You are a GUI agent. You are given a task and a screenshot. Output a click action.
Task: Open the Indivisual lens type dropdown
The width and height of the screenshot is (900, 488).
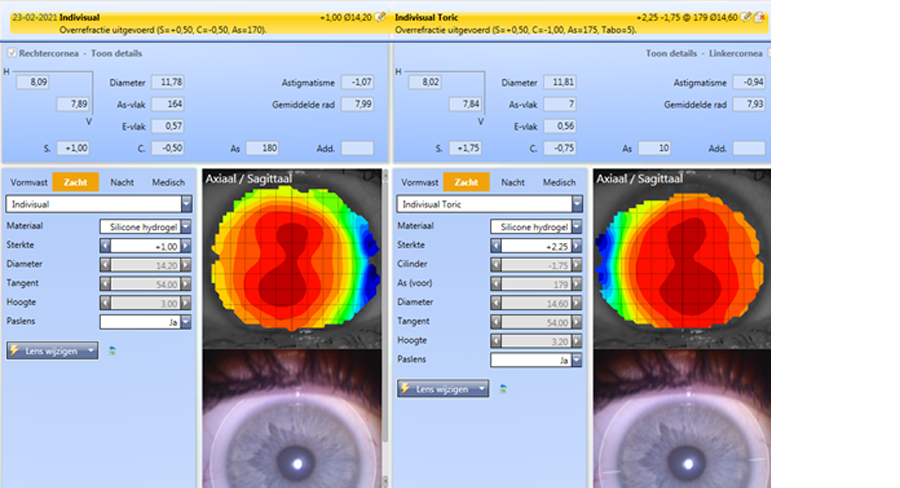187,204
